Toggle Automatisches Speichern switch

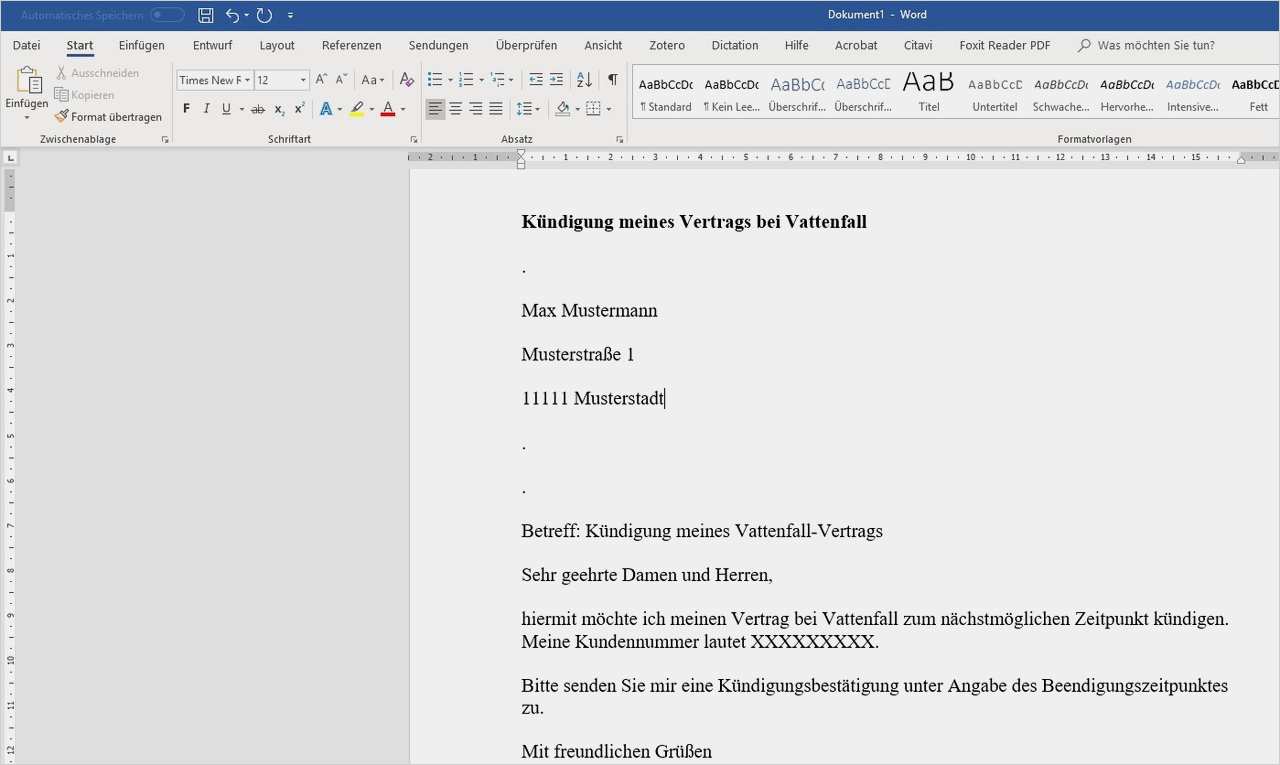167,15
